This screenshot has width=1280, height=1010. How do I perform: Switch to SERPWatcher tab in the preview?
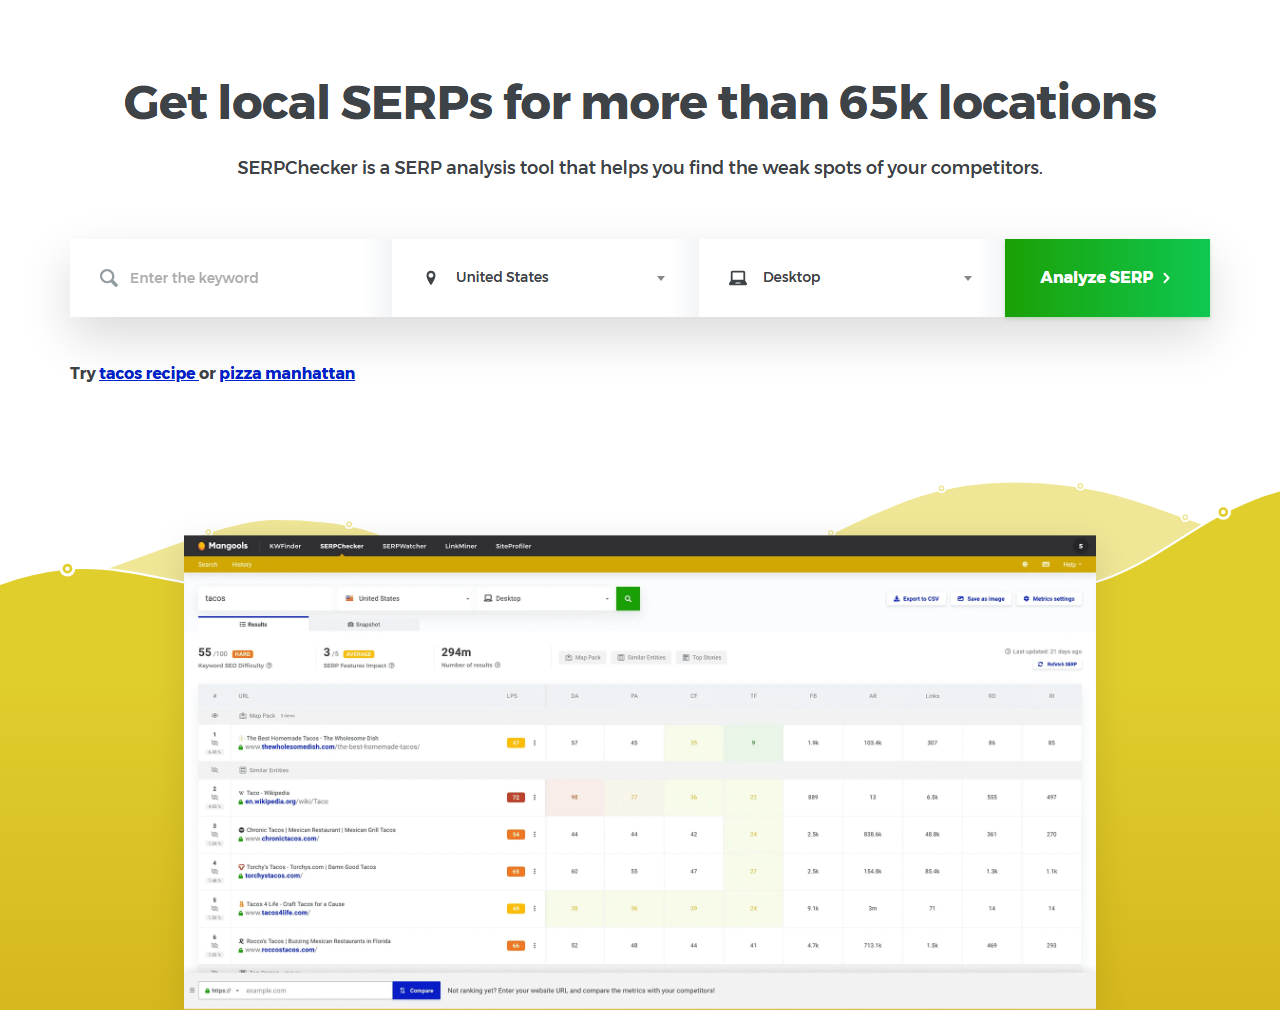404,546
